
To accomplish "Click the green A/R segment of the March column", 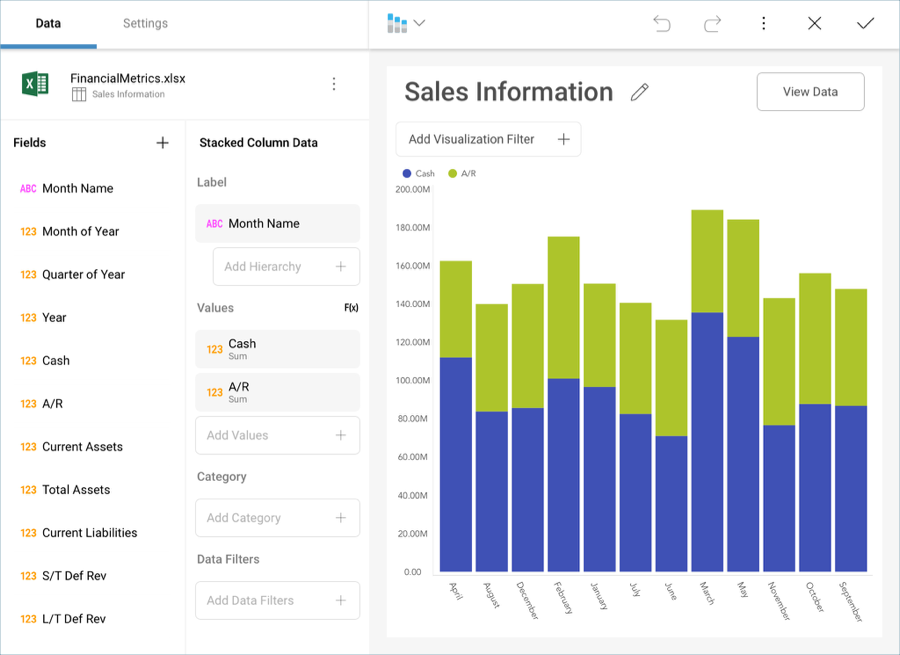I will [x=707, y=261].
